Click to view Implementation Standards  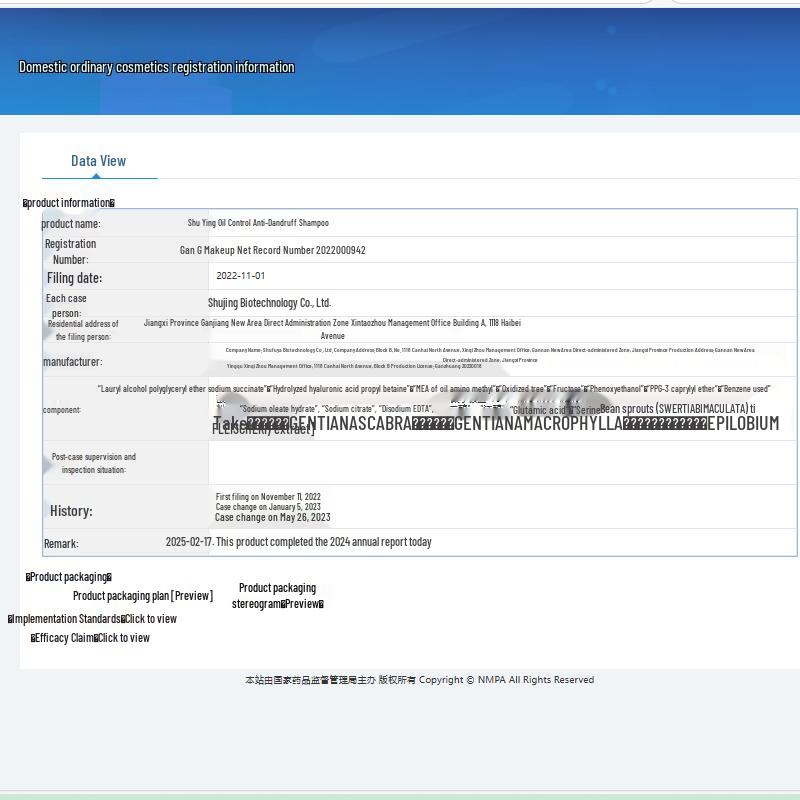[150, 619]
